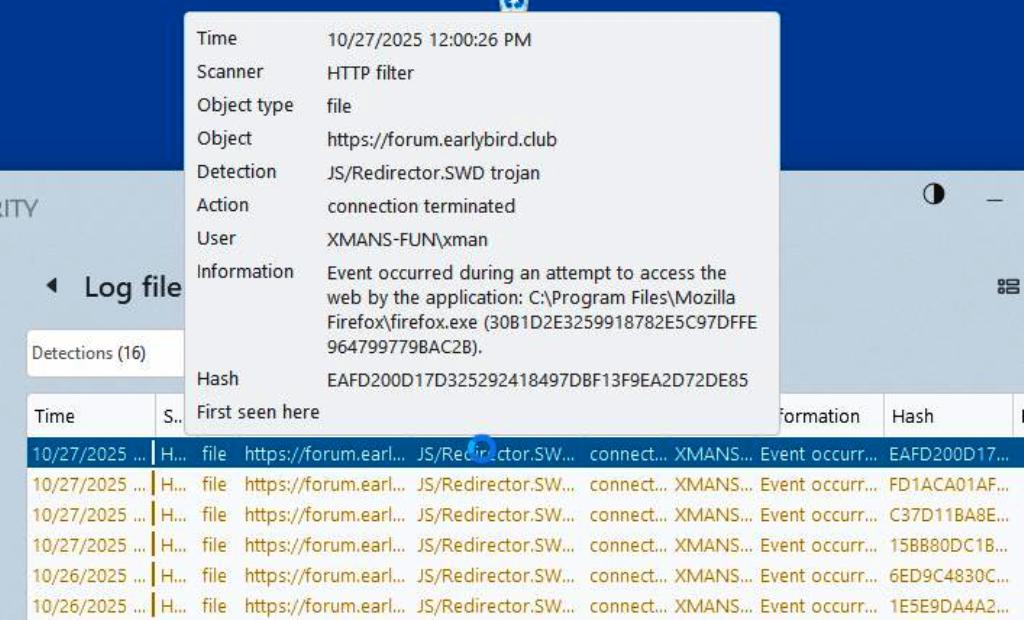Minimize the security application window
1024x620 pixels.
pos(994,199)
